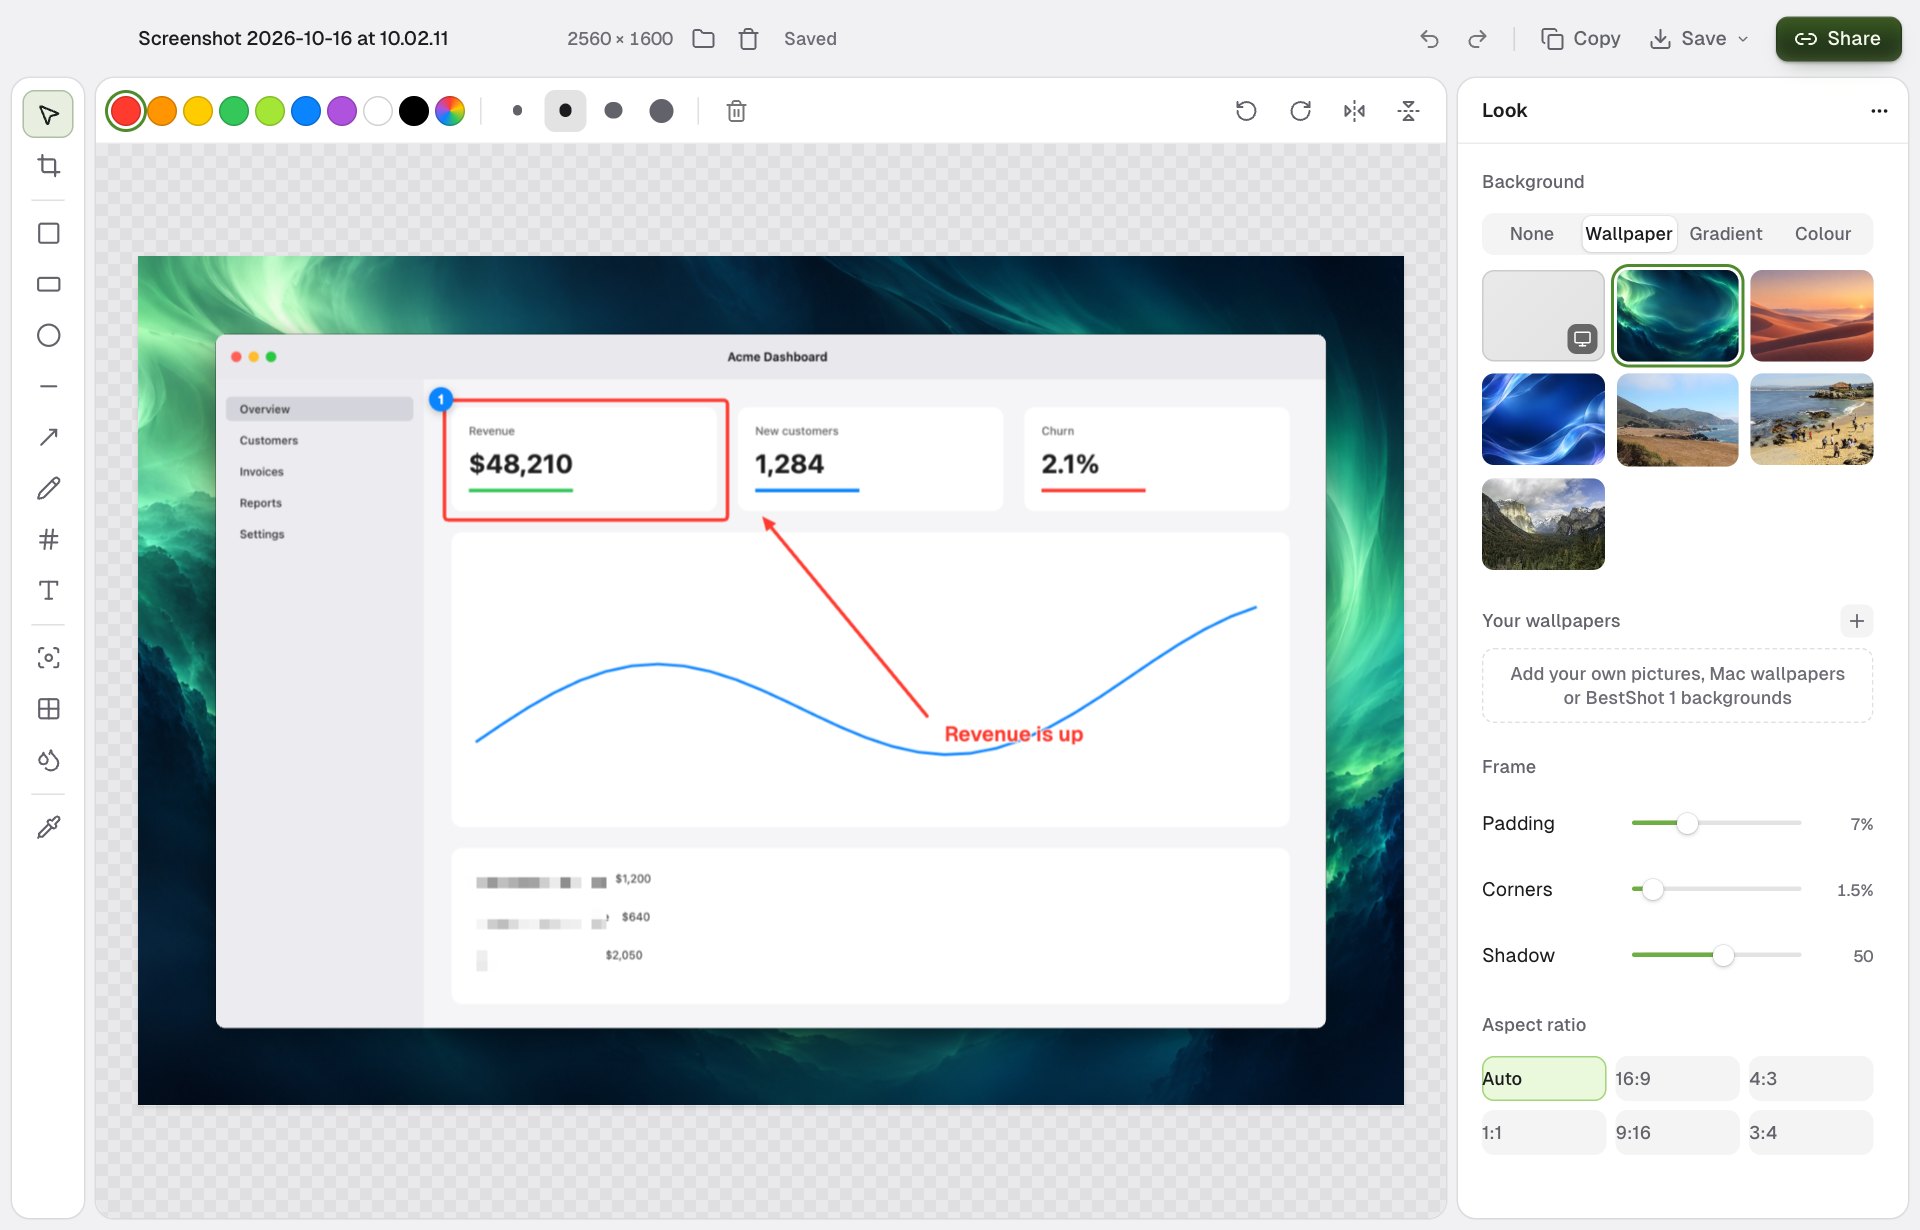Select the arrow drawing tool
This screenshot has height=1230, width=1920.
[x=48, y=437]
